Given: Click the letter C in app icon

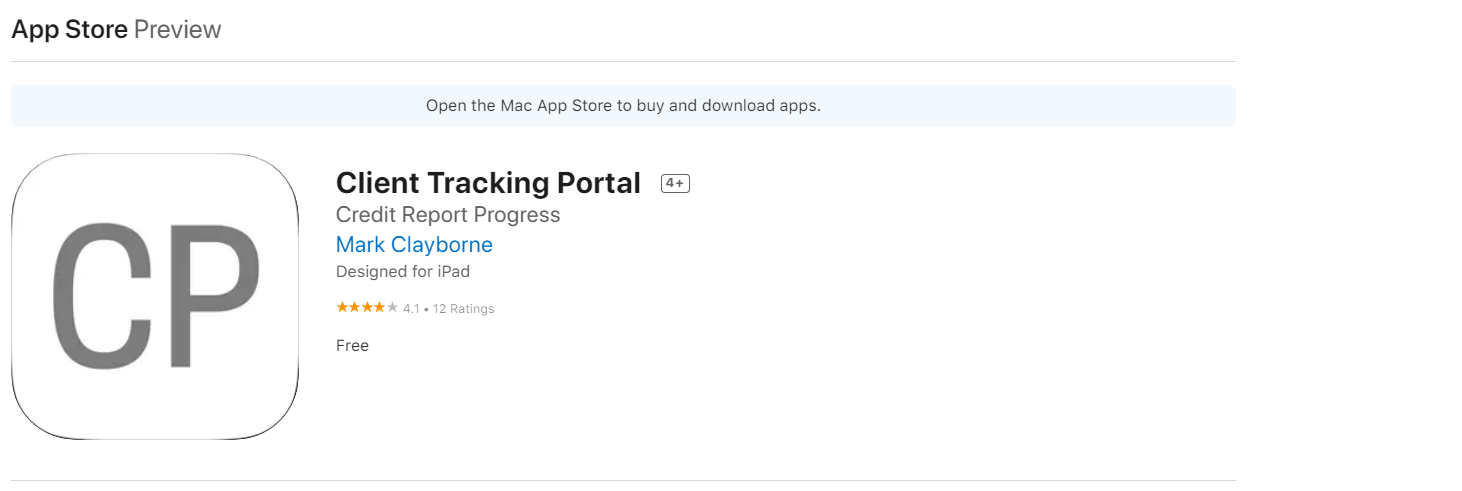Looking at the screenshot, I should click(x=102, y=296).
